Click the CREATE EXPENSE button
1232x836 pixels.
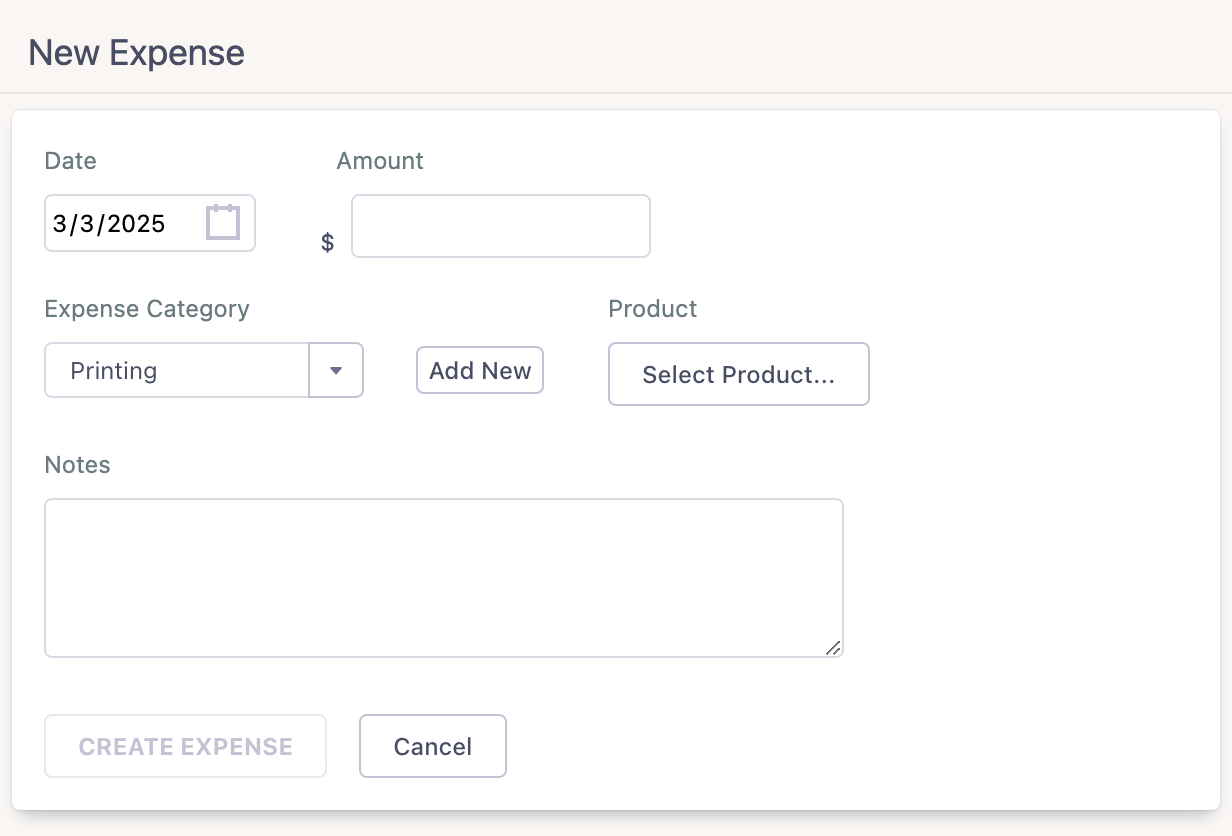point(185,746)
